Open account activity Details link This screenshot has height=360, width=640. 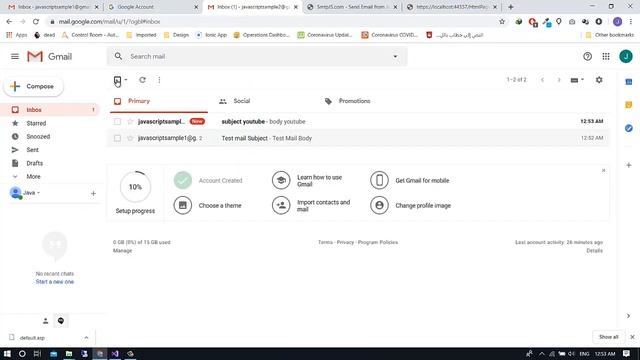click(595, 251)
